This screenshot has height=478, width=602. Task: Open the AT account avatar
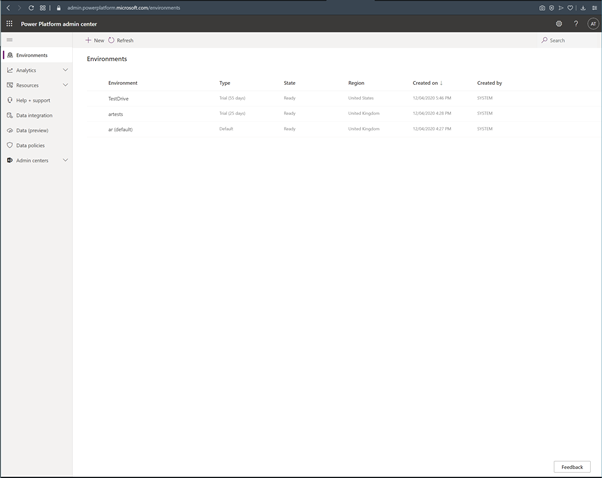click(593, 23)
